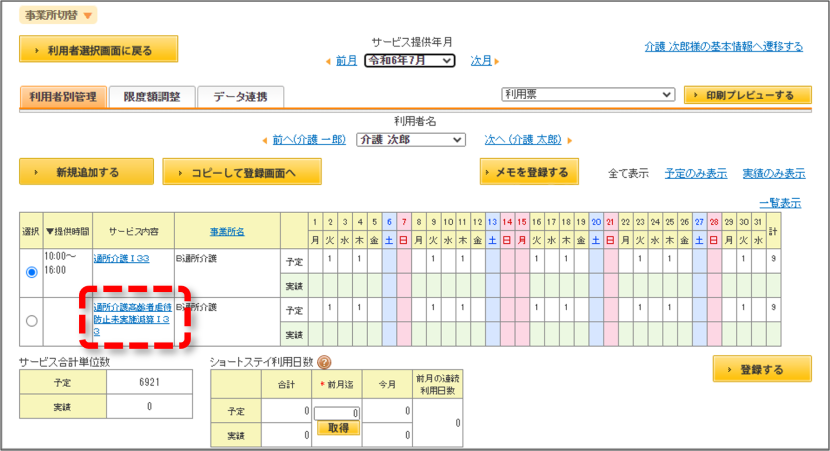830x451 pixels.
Task: Switch to the データ連携 tab
Action: 240,97
